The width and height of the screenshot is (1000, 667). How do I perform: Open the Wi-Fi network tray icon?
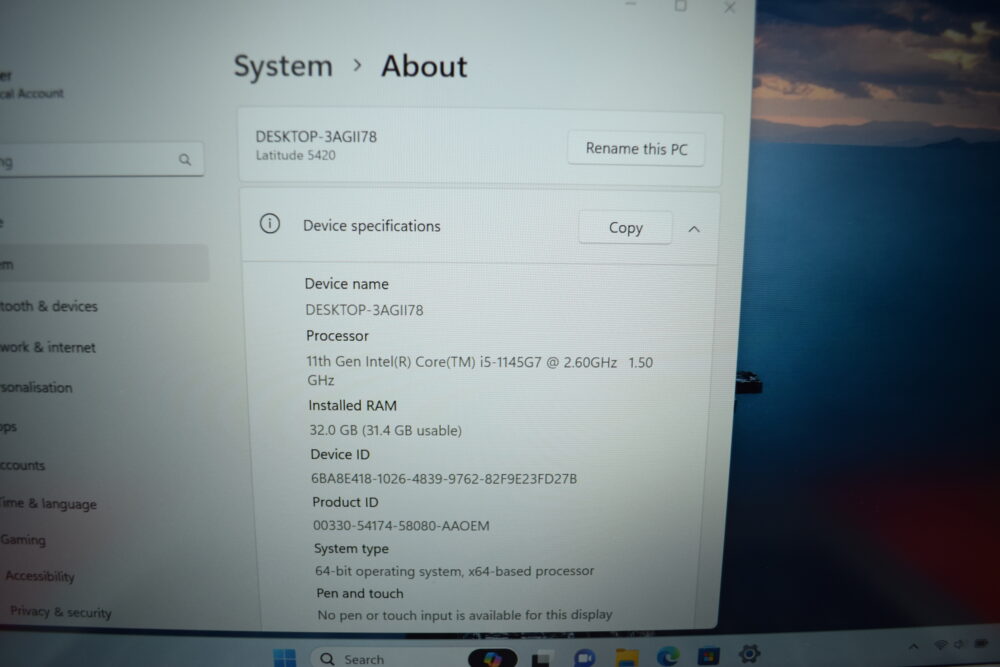940,645
